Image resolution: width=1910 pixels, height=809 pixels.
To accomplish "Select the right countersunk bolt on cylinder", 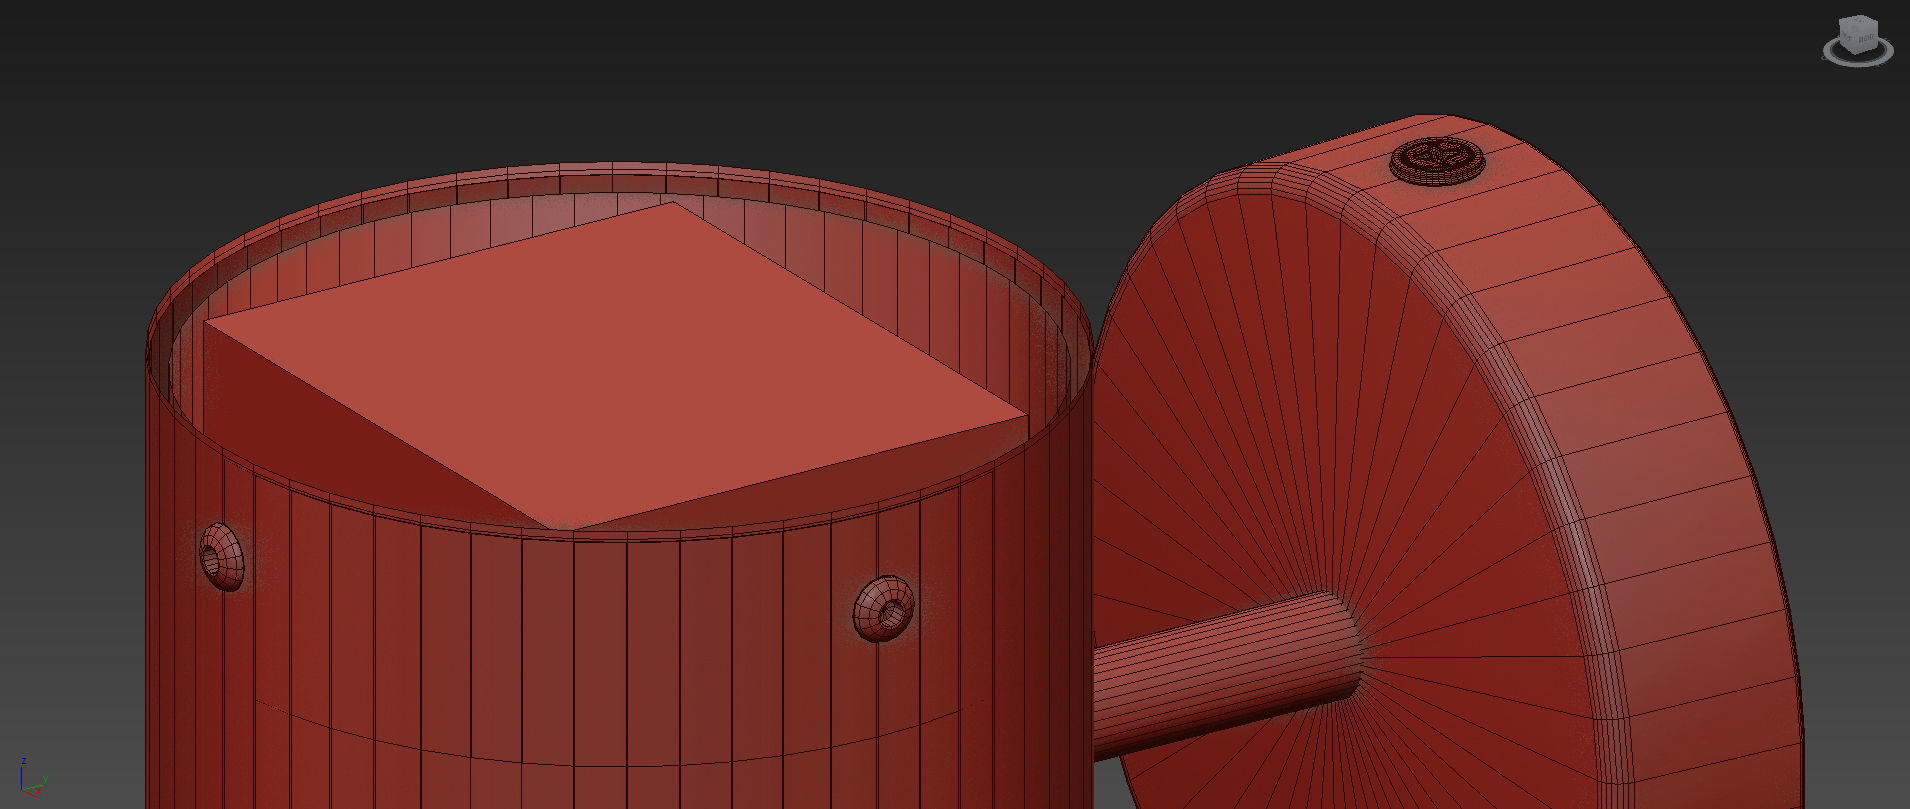I will point(884,608).
